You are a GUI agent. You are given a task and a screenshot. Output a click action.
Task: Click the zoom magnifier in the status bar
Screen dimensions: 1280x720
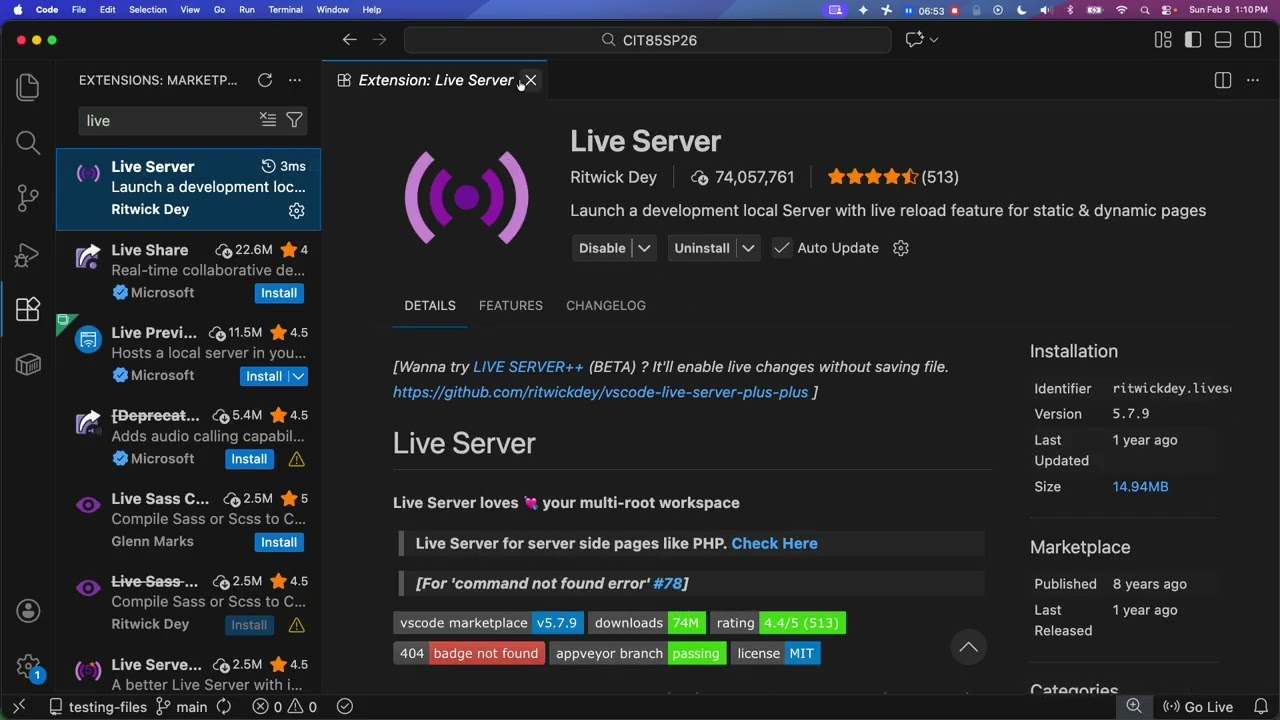[1134, 707]
